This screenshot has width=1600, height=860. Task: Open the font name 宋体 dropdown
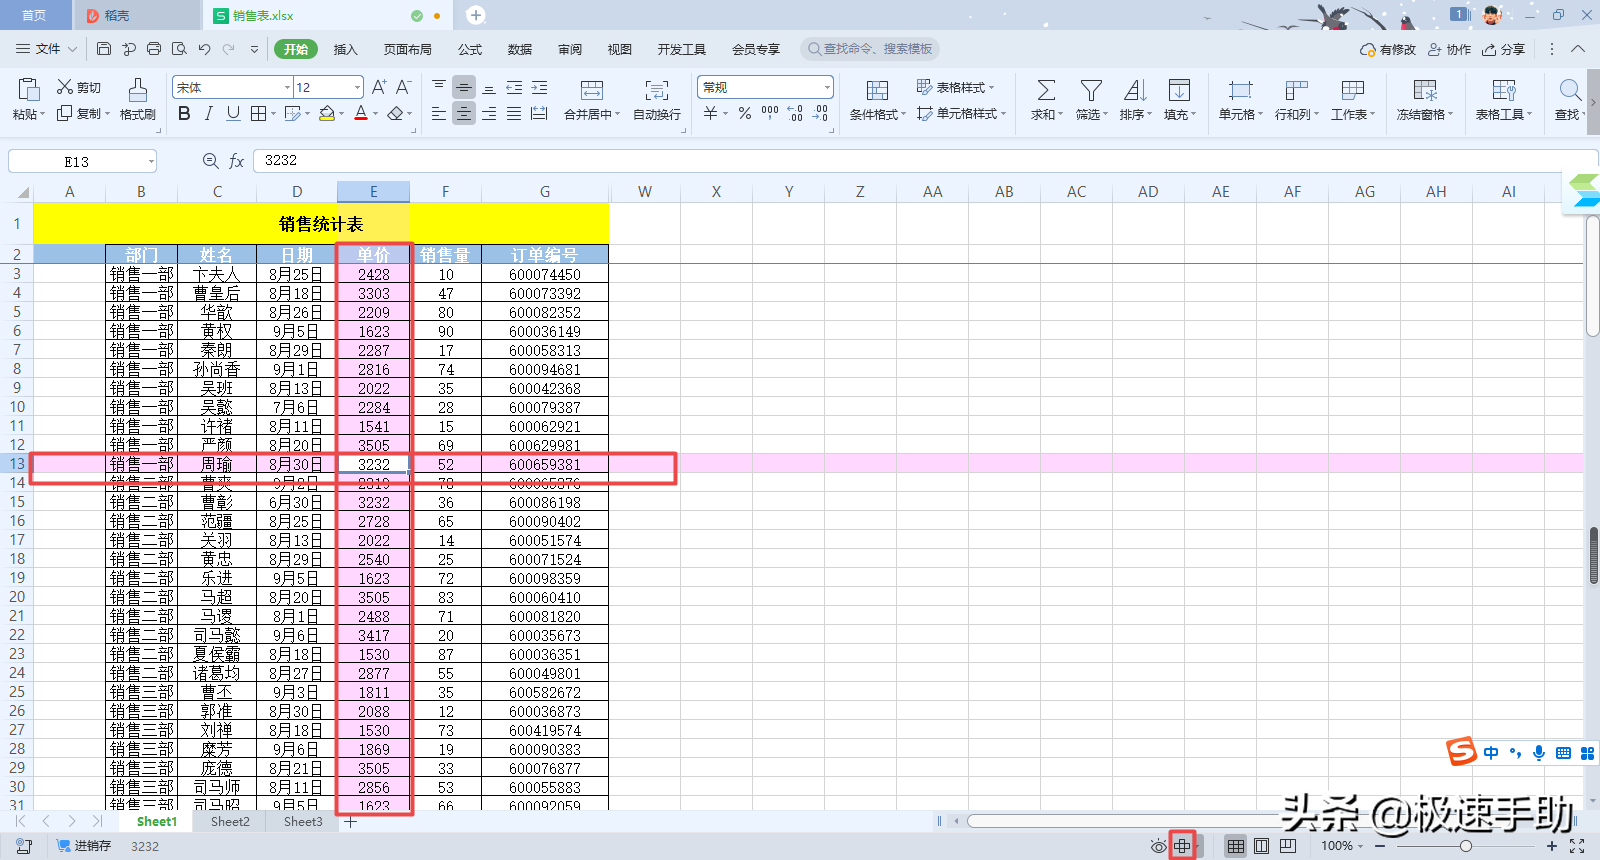(x=287, y=88)
